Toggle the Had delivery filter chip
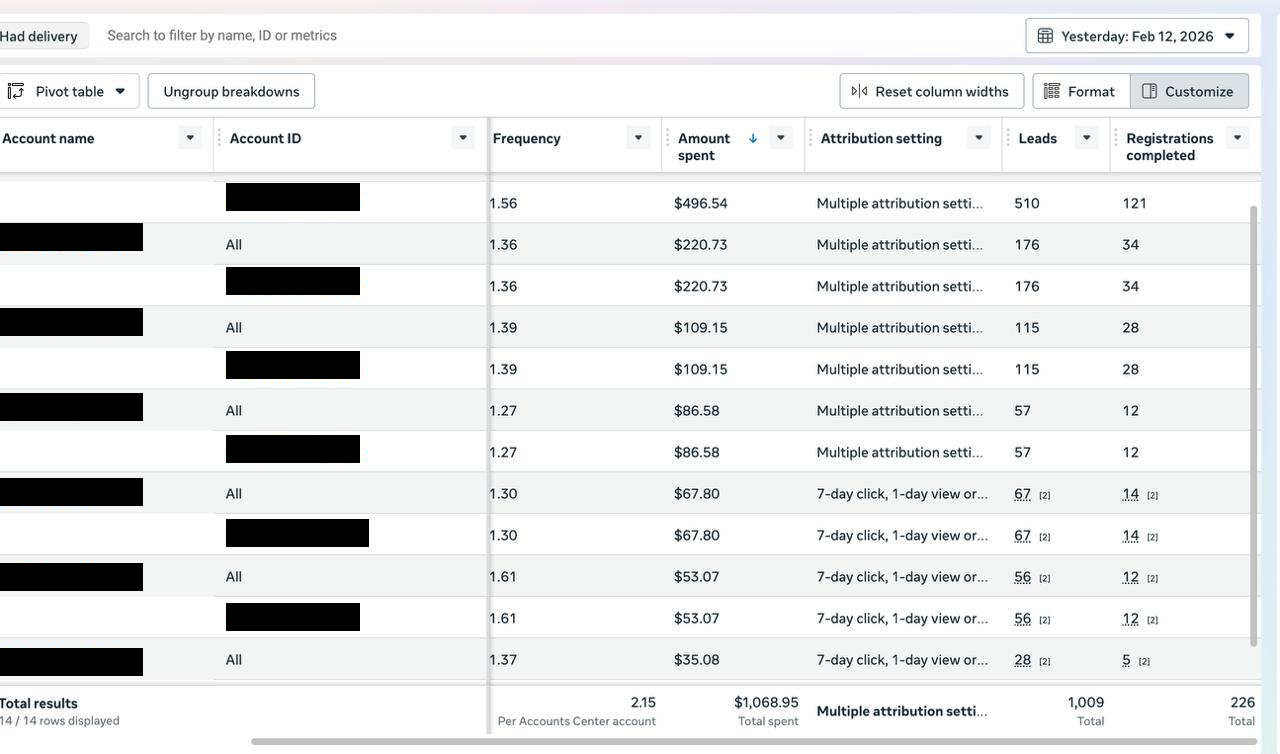The width and height of the screenshot is (1280, 754). pos(38,36)
